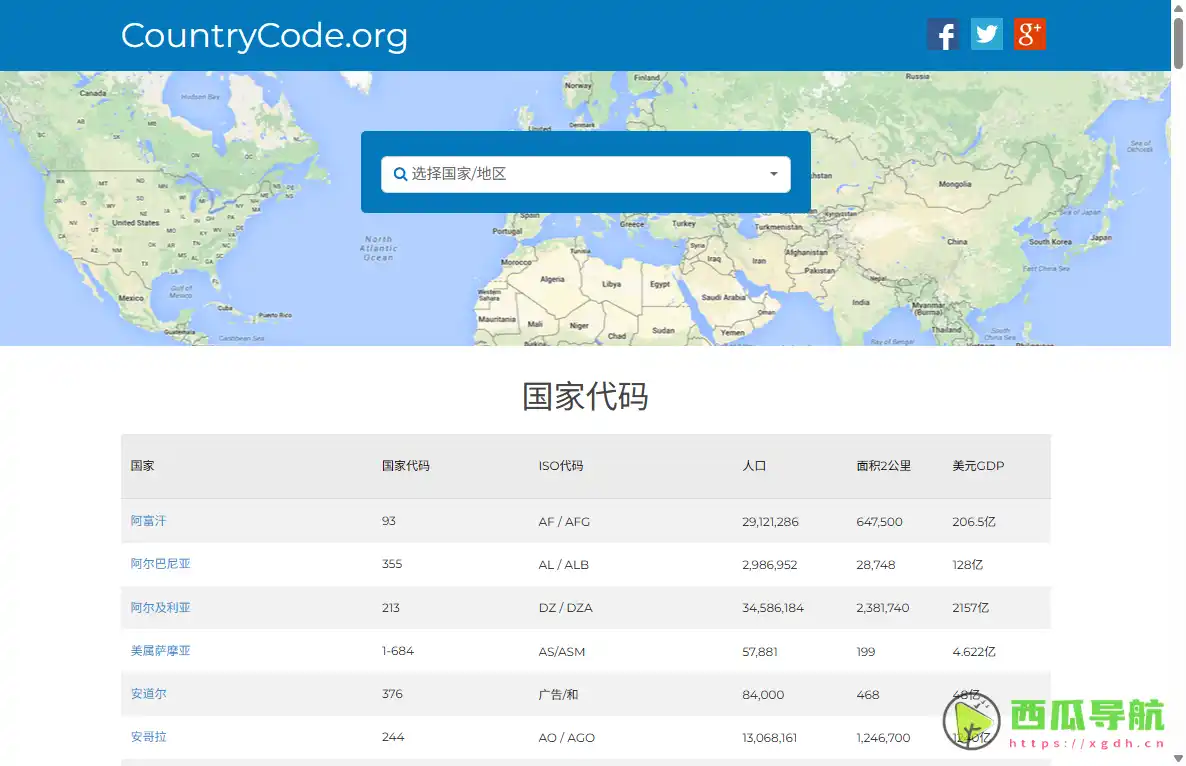Viewport: 1186px width, 766px height.
Task: Go to the CountryCode.org home logo
Action: 264,36
